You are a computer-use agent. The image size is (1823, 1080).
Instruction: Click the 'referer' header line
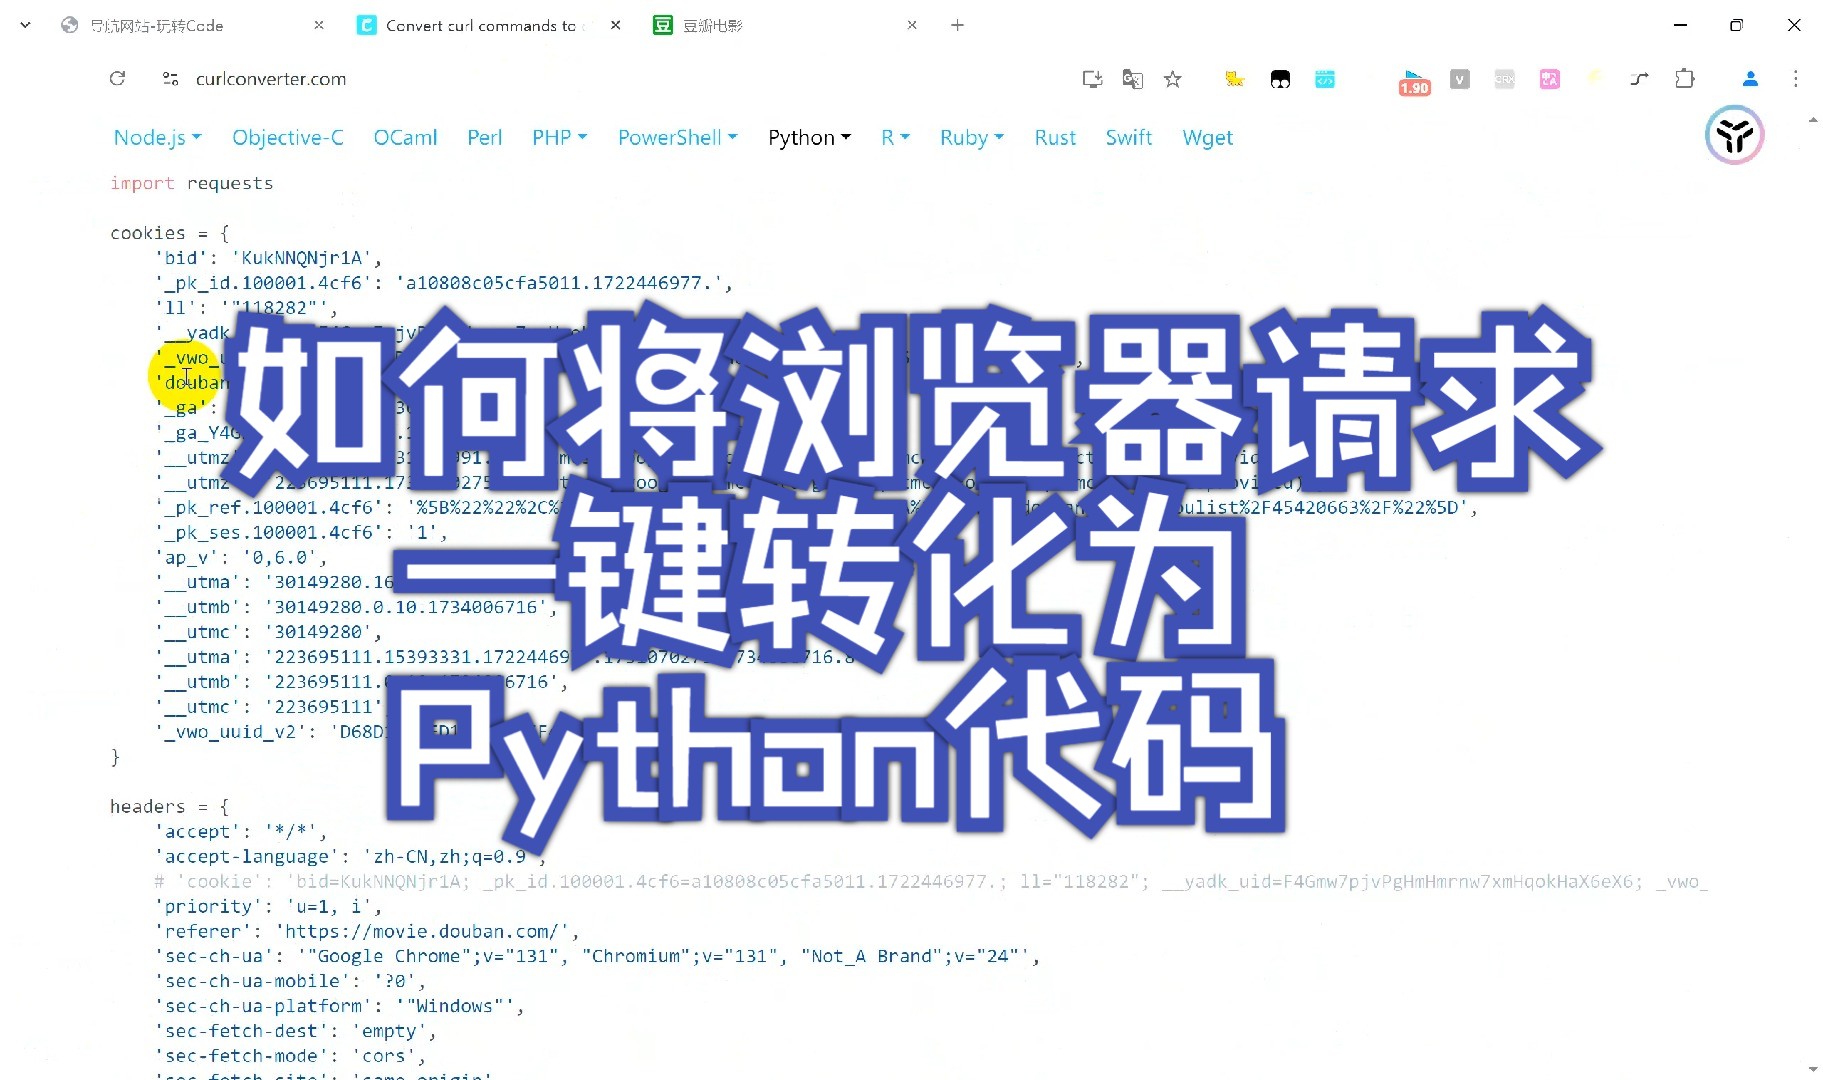[367, 931]
